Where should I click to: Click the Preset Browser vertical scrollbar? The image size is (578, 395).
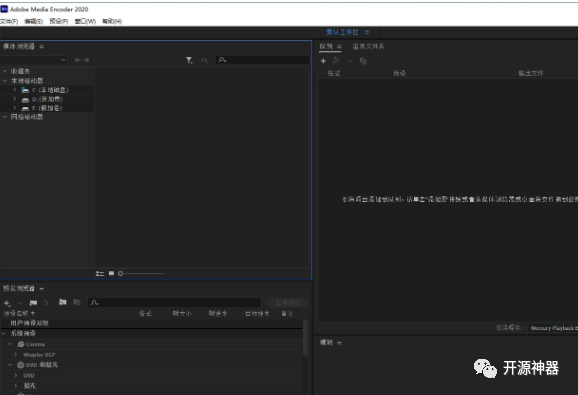coord(305,338)
